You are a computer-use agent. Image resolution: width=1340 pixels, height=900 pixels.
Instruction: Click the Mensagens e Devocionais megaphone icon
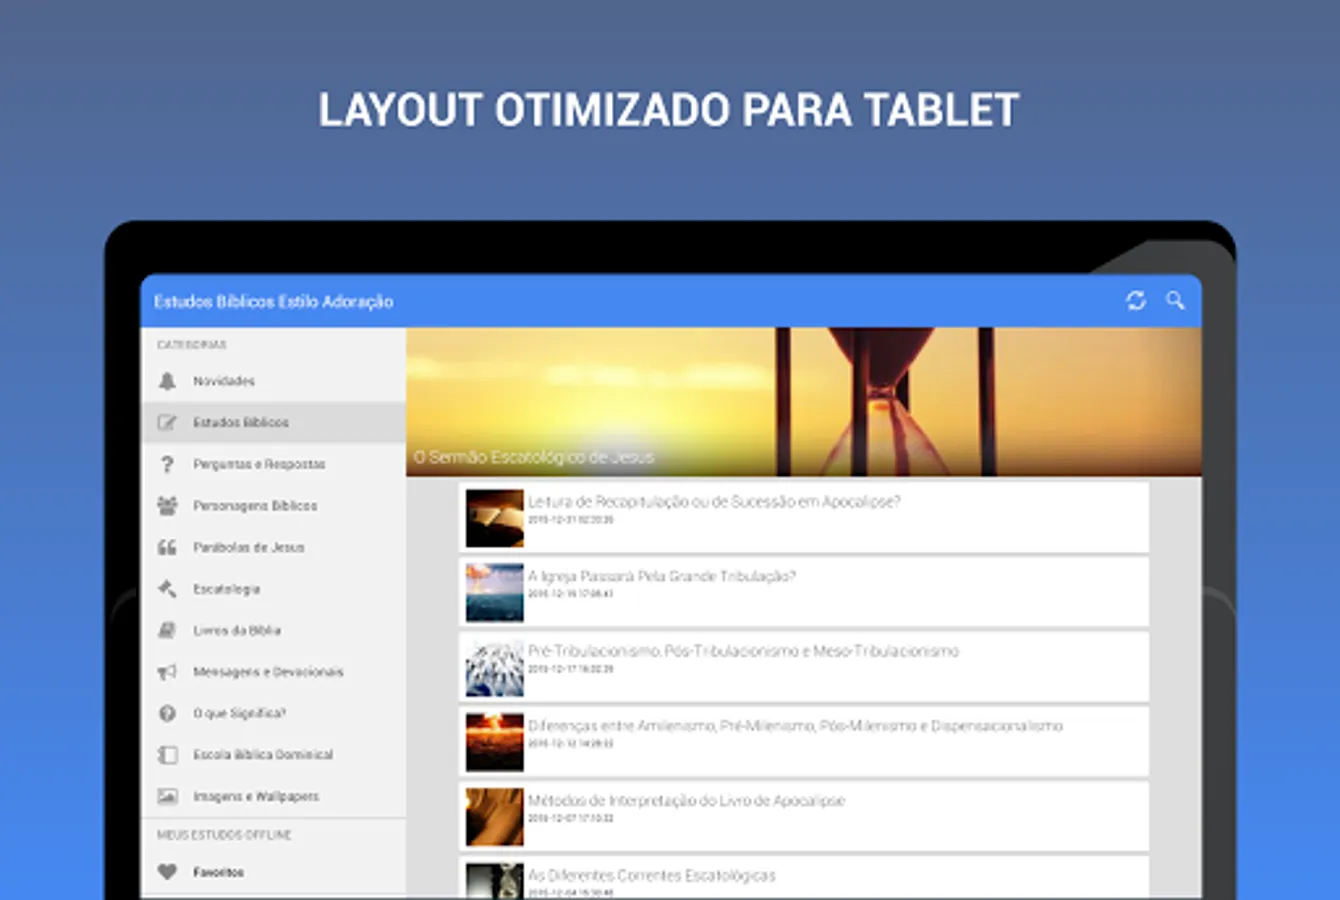coord(167,672)
